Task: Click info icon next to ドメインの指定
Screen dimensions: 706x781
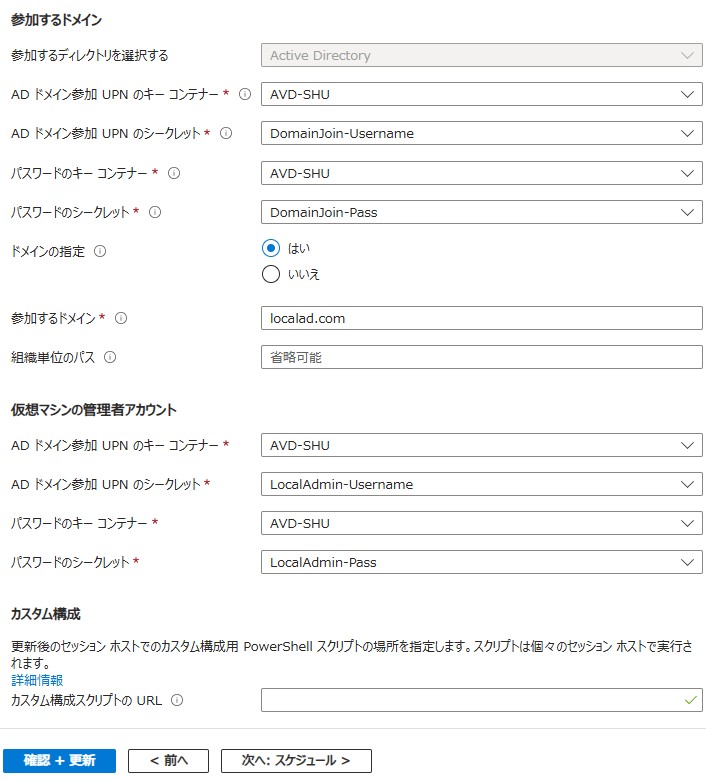Action: (100, 251)
